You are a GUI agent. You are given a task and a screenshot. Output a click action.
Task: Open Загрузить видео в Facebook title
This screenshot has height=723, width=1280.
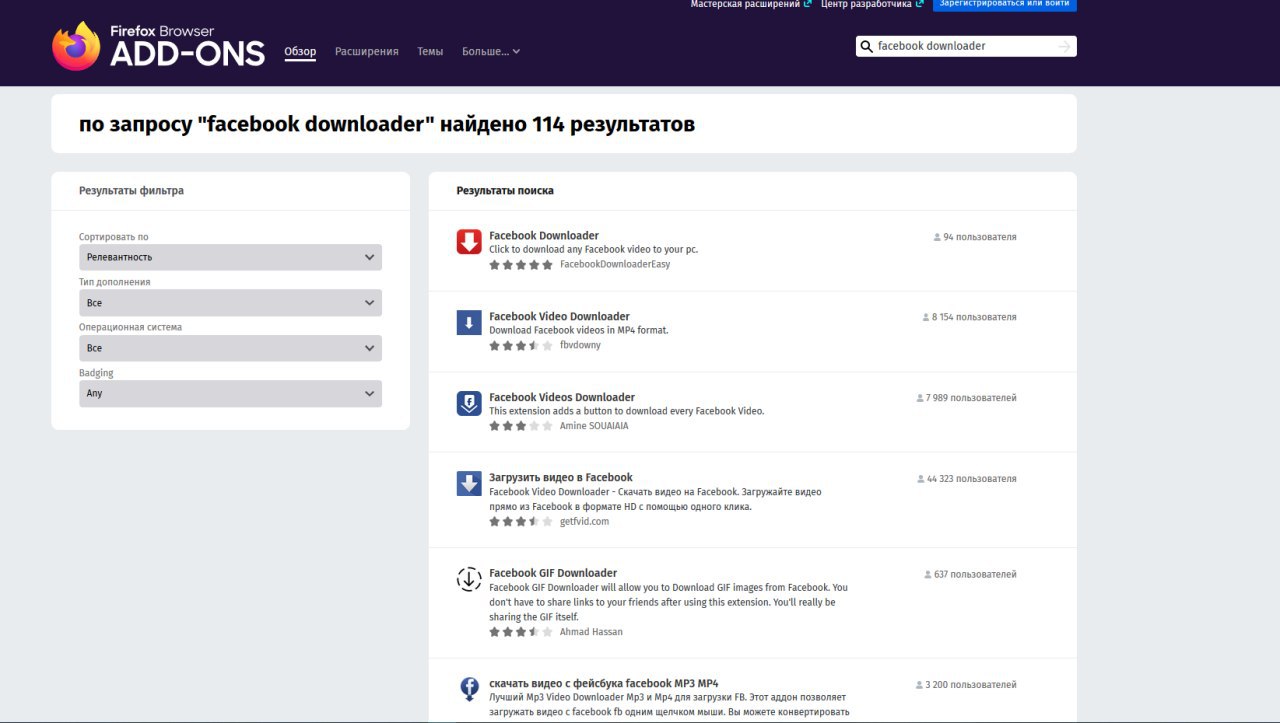(561, 477)
